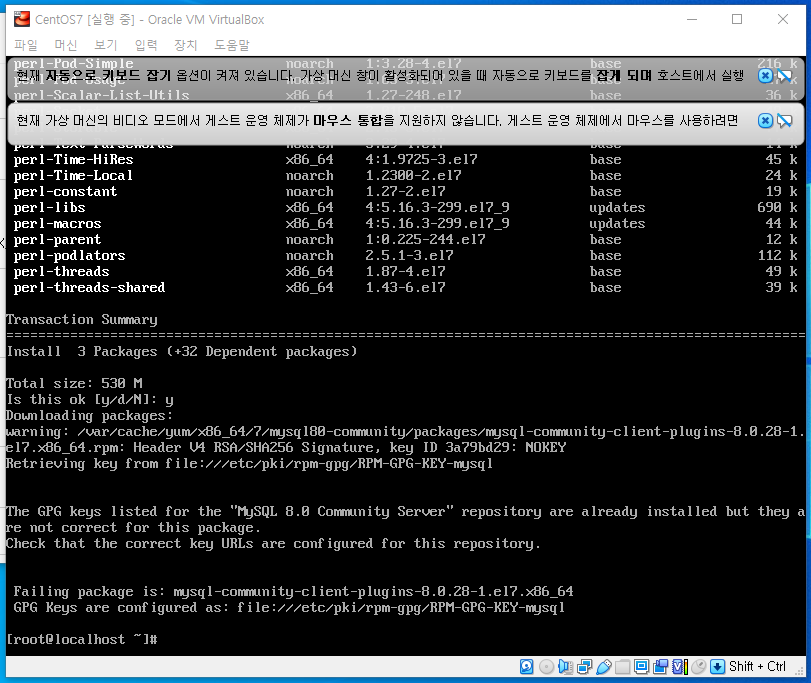Click the hard disk activity indicator icon
811x683 pixels.
527,667
